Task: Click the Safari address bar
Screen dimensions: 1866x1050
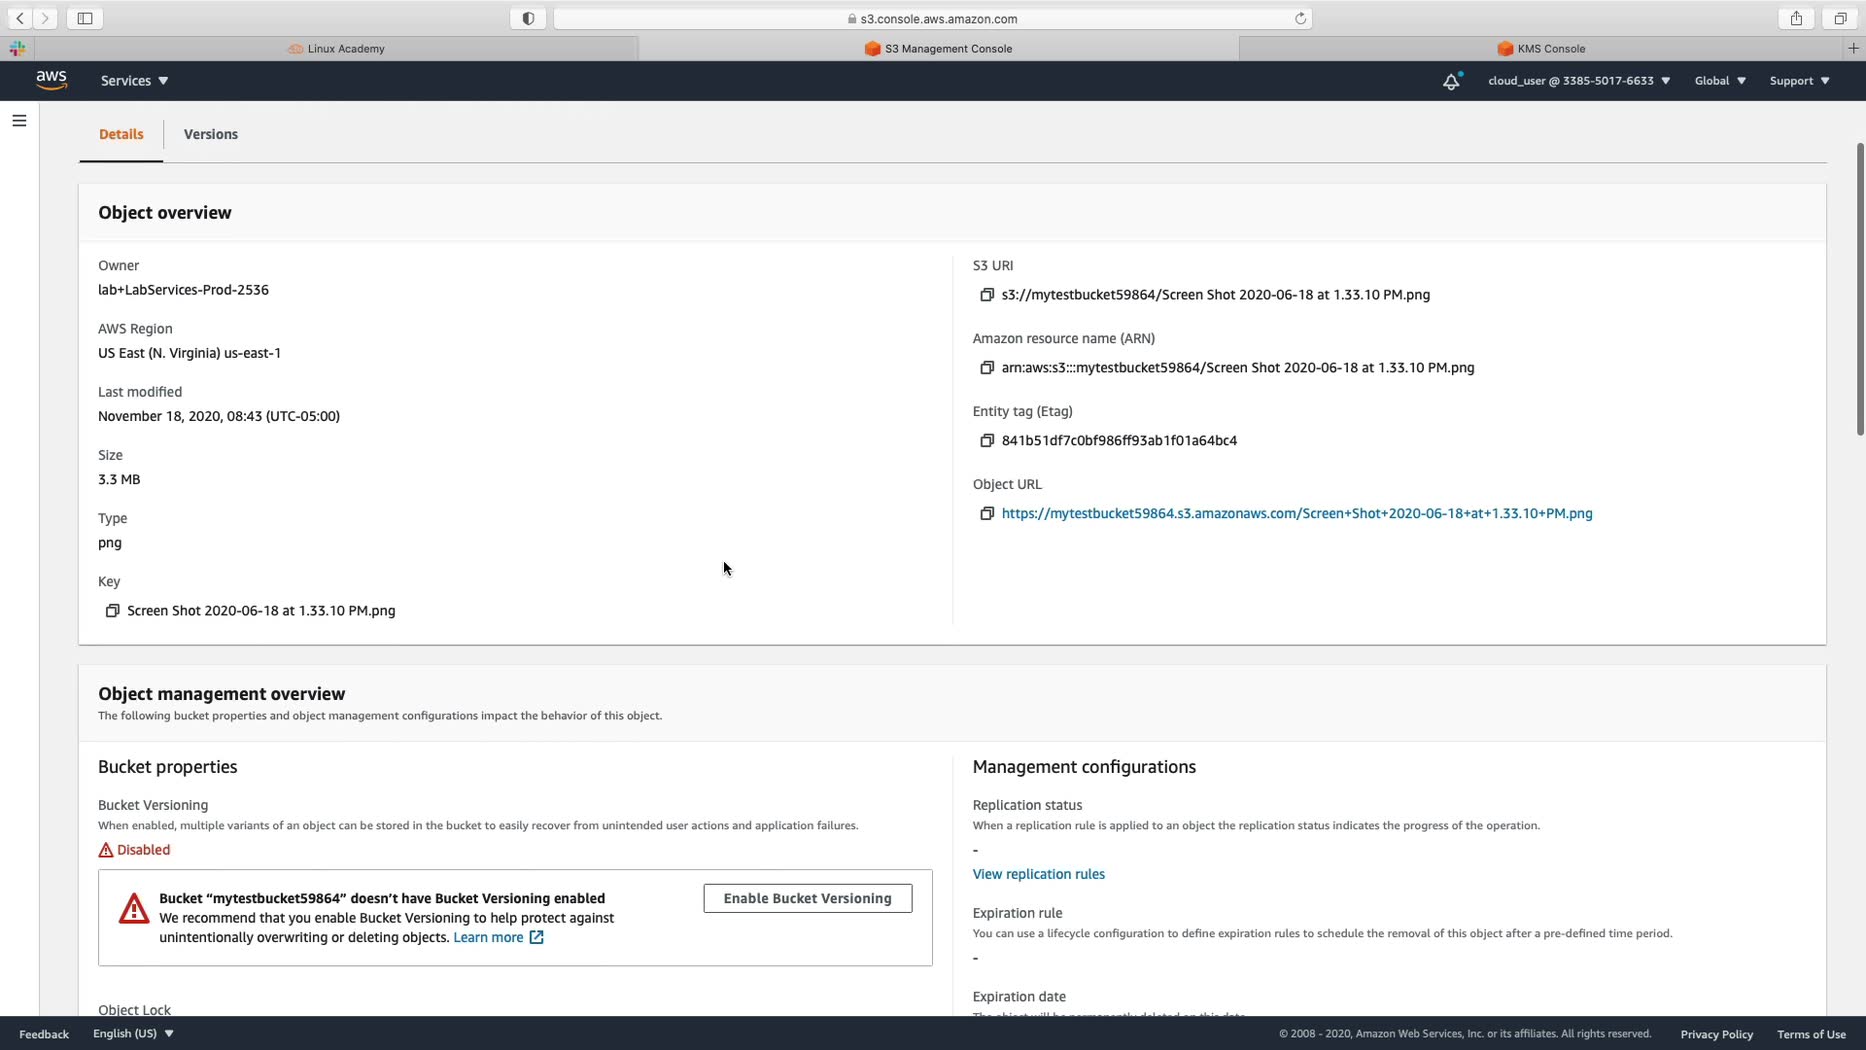Action: 932,18
